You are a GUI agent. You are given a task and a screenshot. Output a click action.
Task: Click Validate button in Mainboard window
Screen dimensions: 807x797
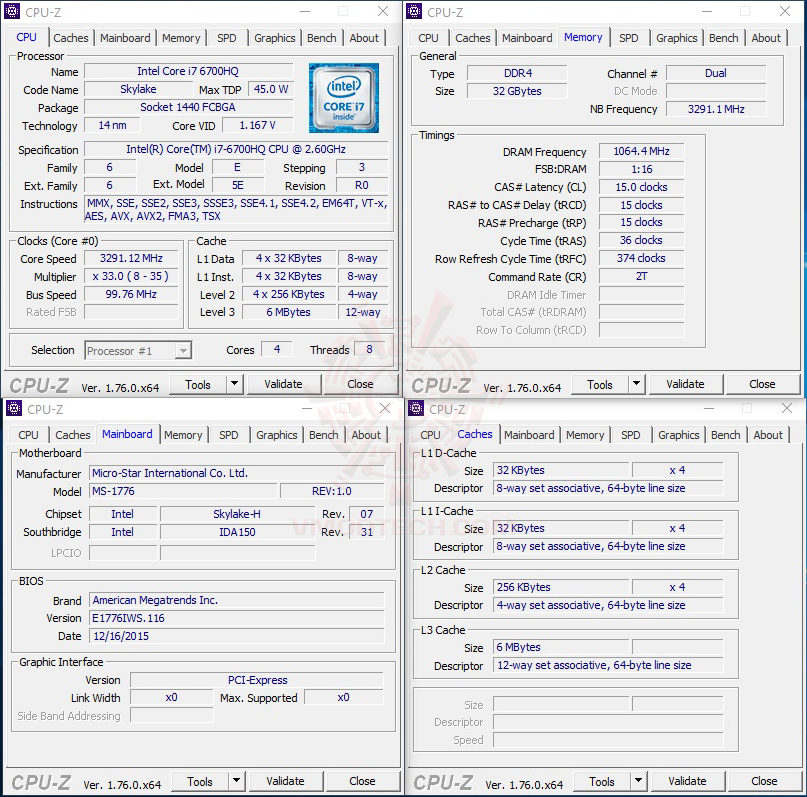[x=286, y=782]
